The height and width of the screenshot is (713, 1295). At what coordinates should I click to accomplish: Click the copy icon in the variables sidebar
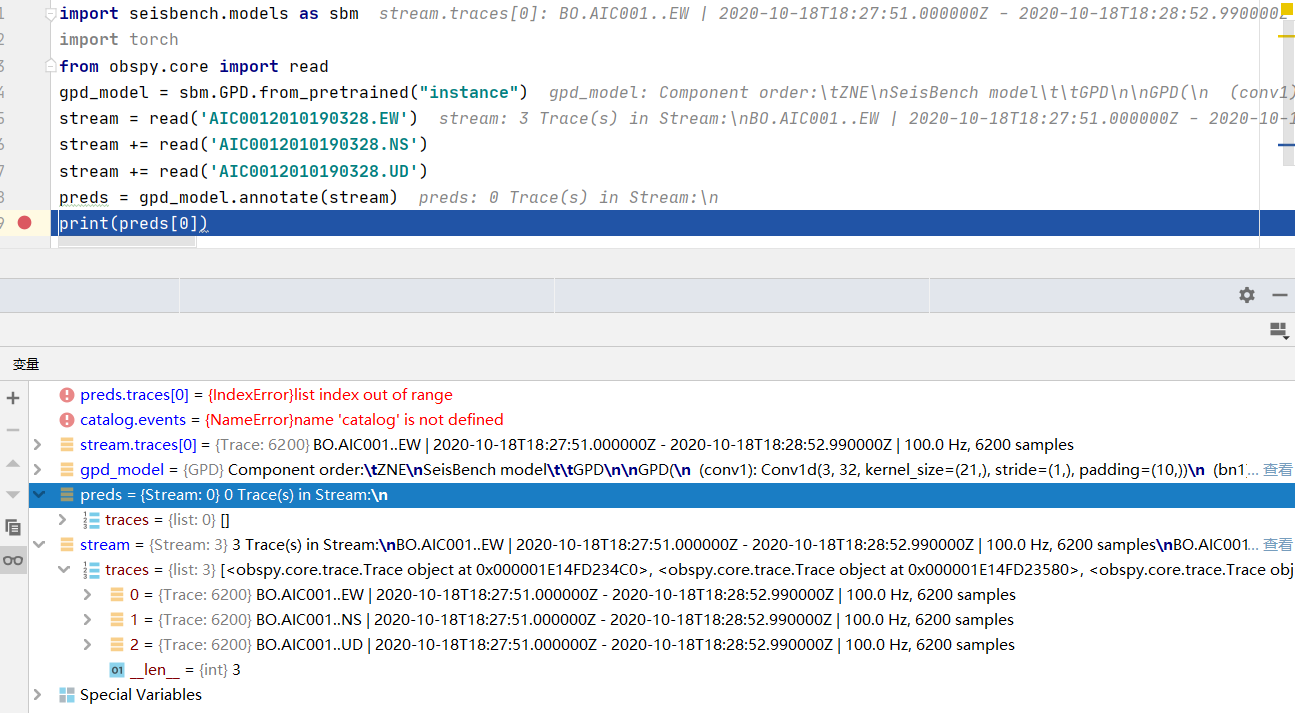click(x=13, y=527)
